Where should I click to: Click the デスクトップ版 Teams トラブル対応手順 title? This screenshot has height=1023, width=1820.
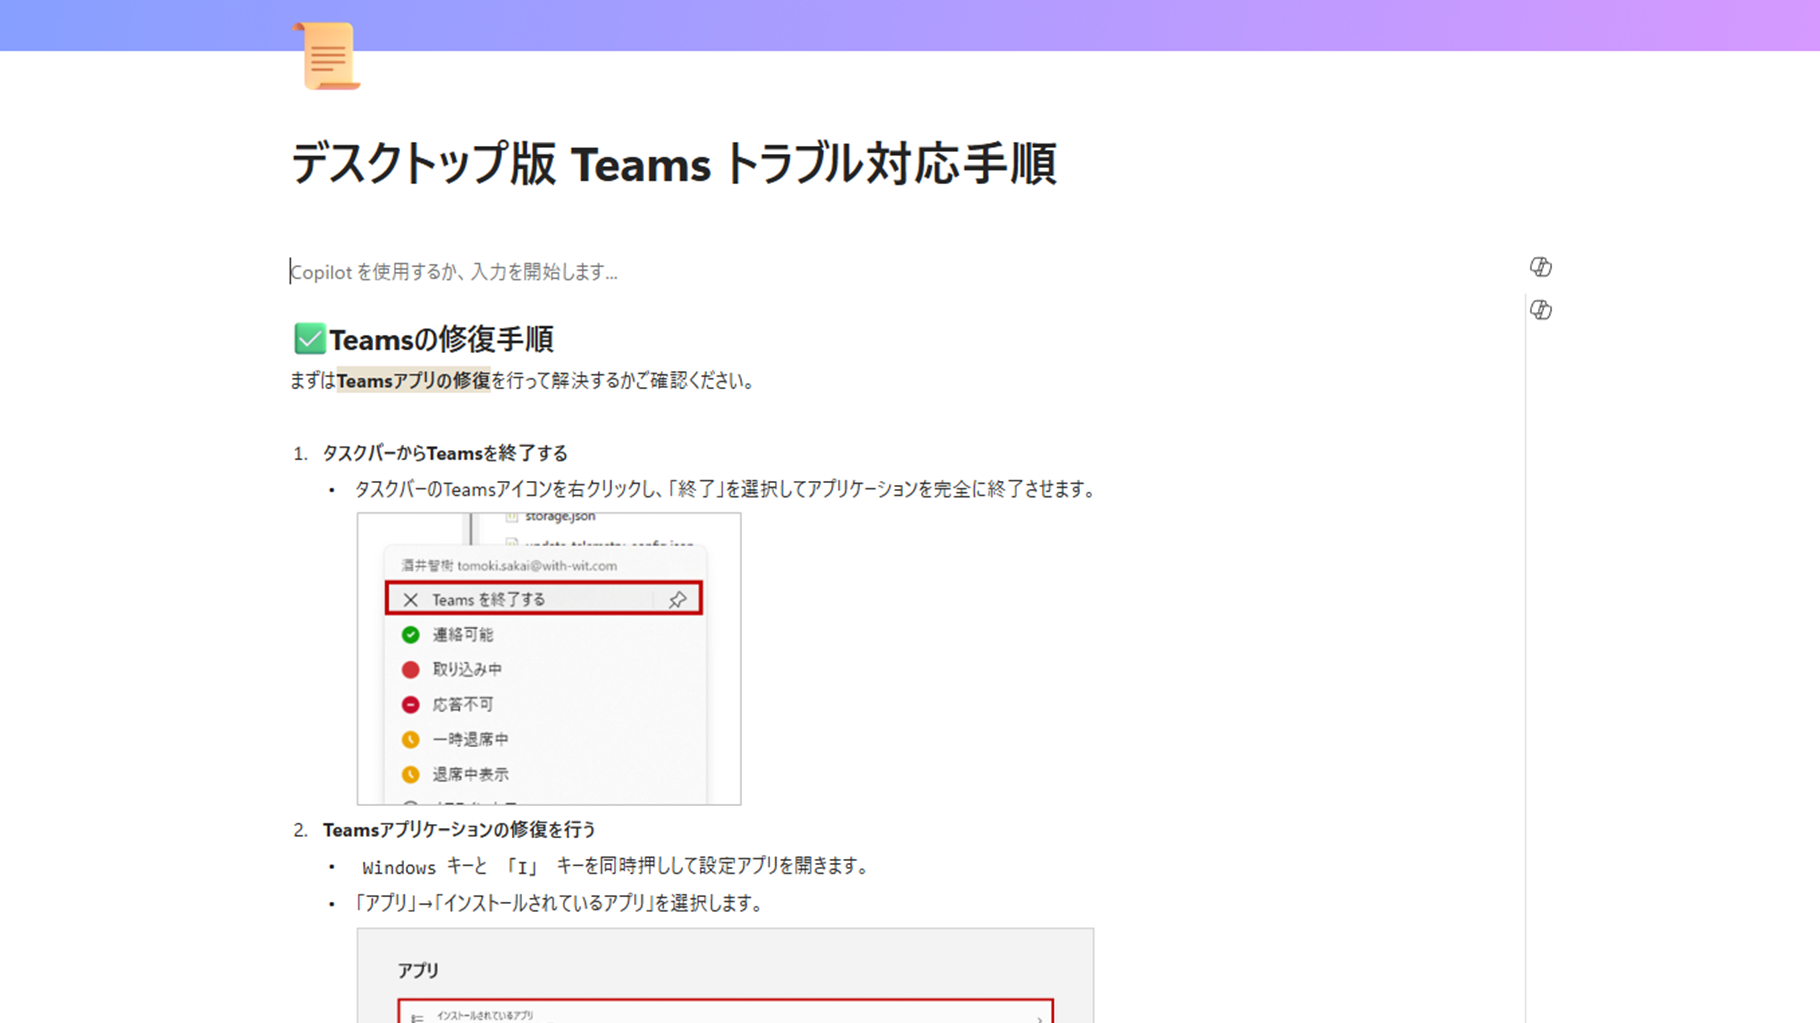point(673,163)
